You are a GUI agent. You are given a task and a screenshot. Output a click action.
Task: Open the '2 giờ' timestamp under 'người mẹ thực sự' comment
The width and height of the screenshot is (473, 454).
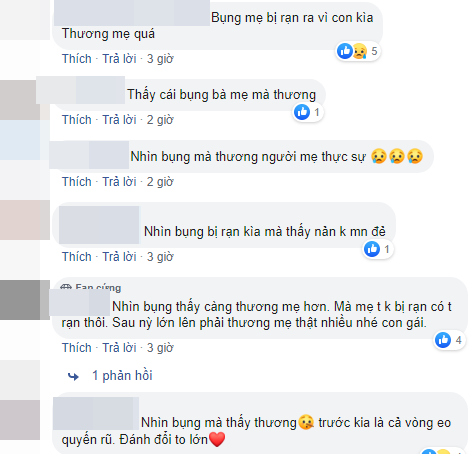[160, 182]
